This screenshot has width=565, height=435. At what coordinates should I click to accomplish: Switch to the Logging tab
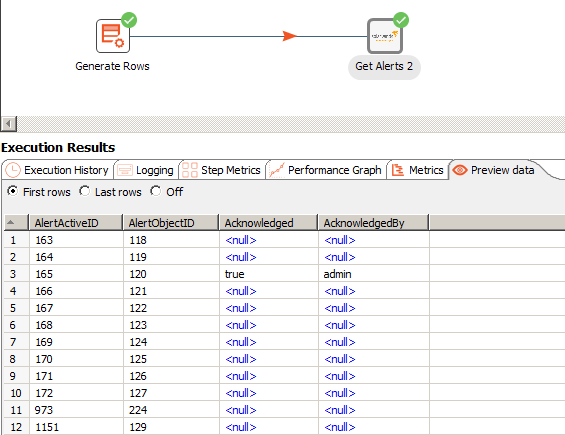point(146,170)
